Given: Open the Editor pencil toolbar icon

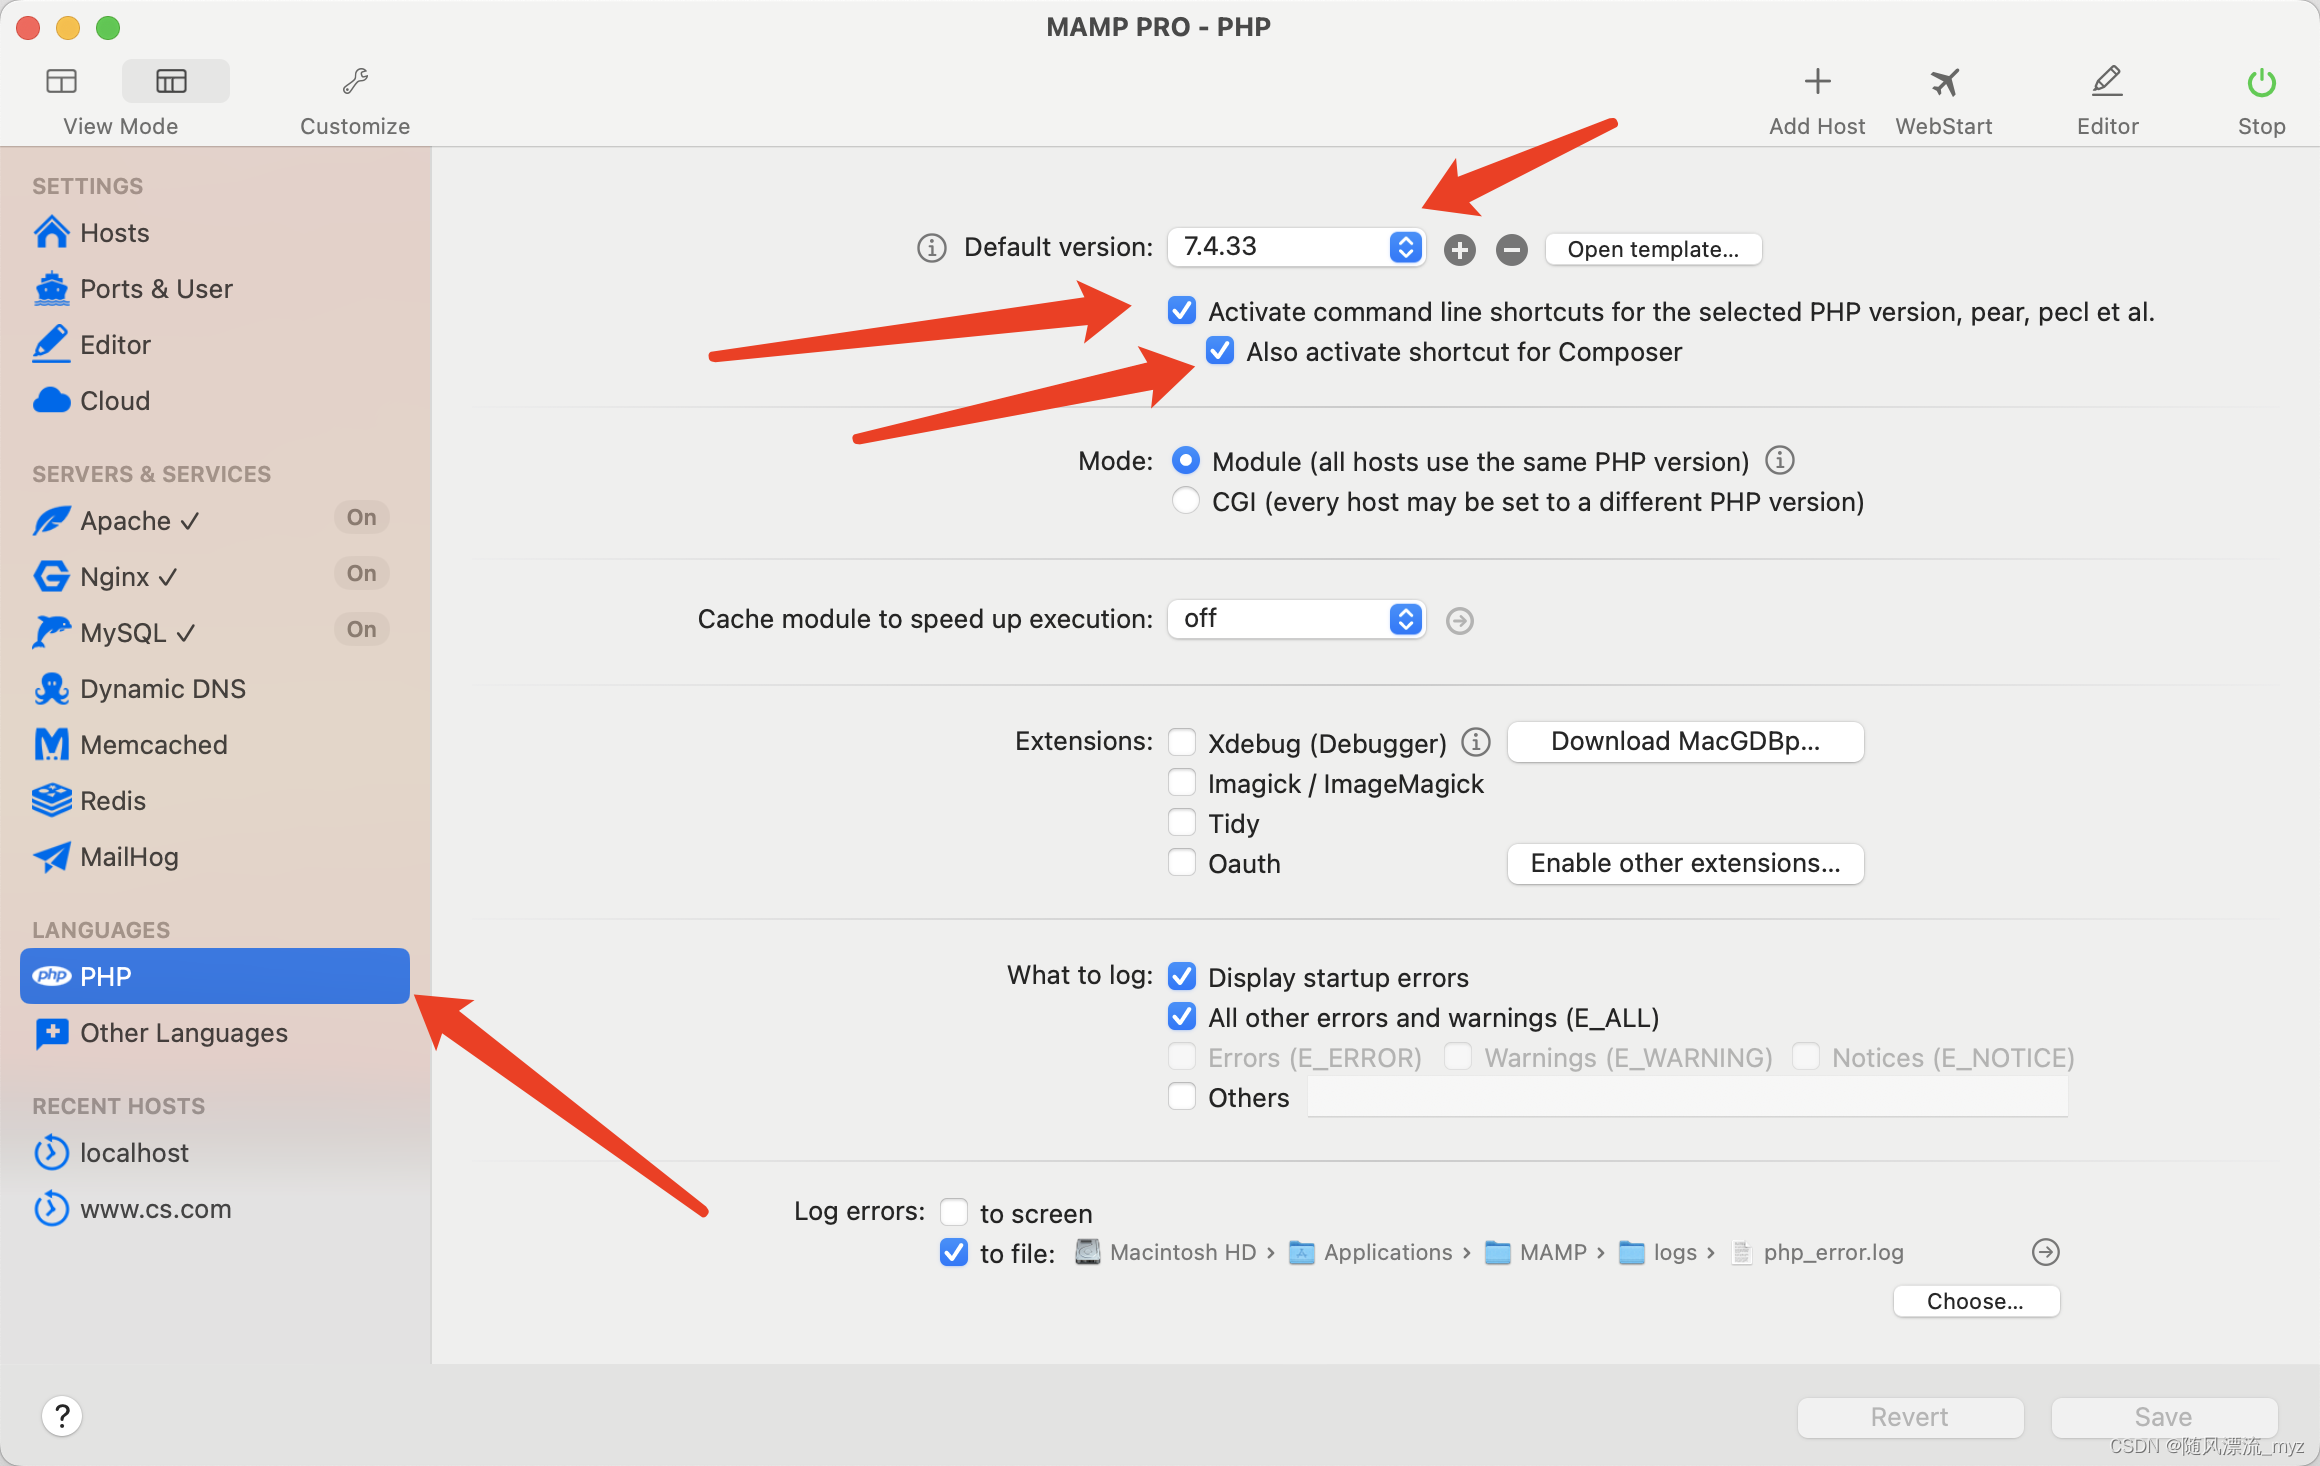Looking at the screenshot, I should [x=2107, y=82].
